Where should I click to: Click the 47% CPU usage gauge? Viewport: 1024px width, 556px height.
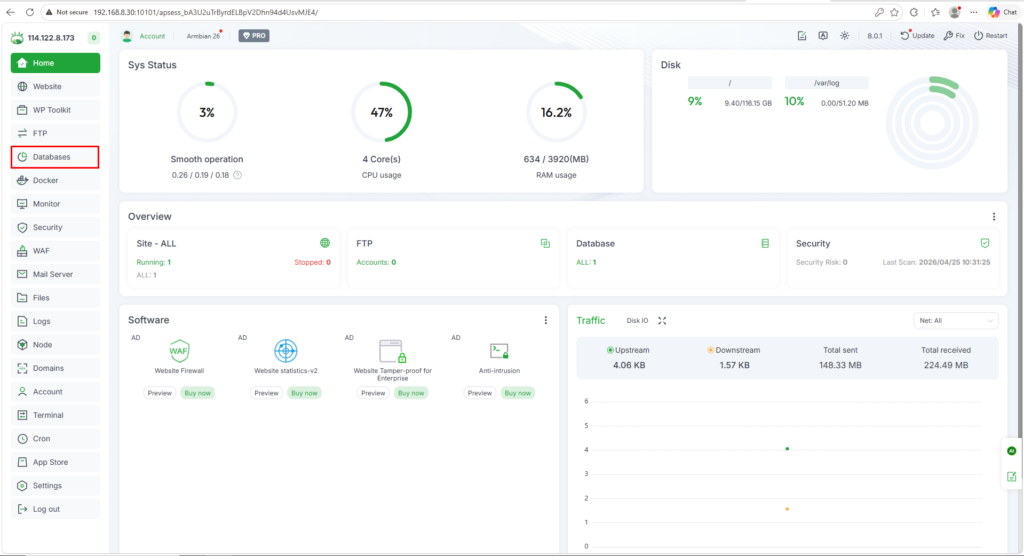click(x=381, y=113)
